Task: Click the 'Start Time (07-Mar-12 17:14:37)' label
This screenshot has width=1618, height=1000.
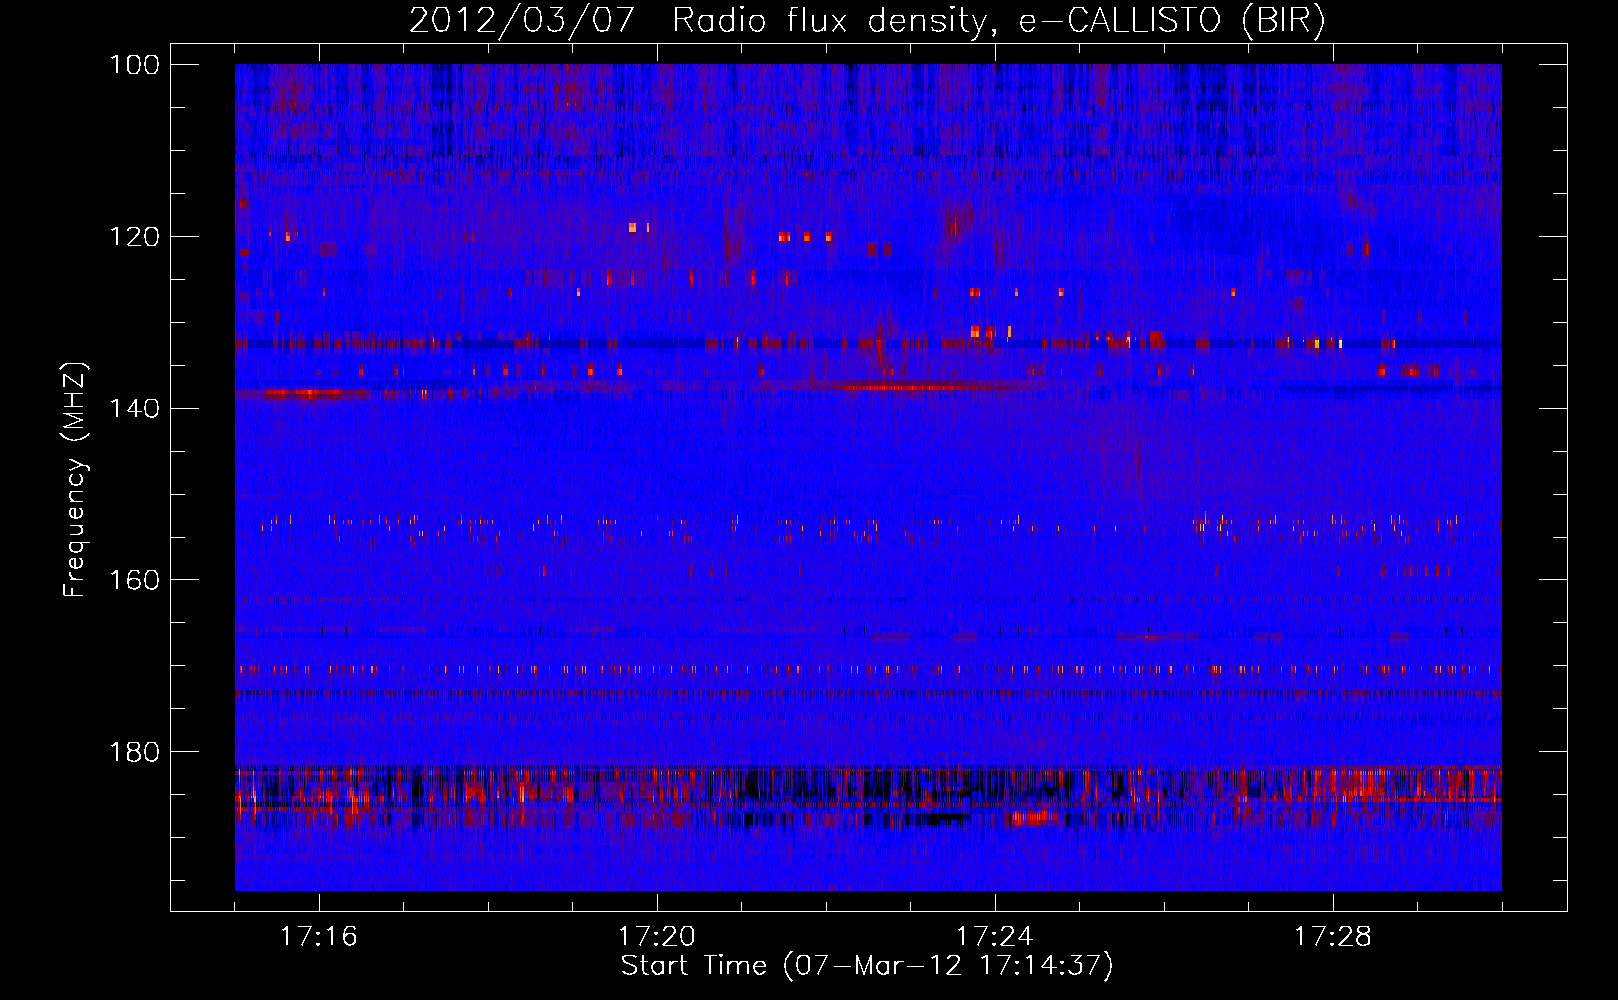Action: [867, 966]
